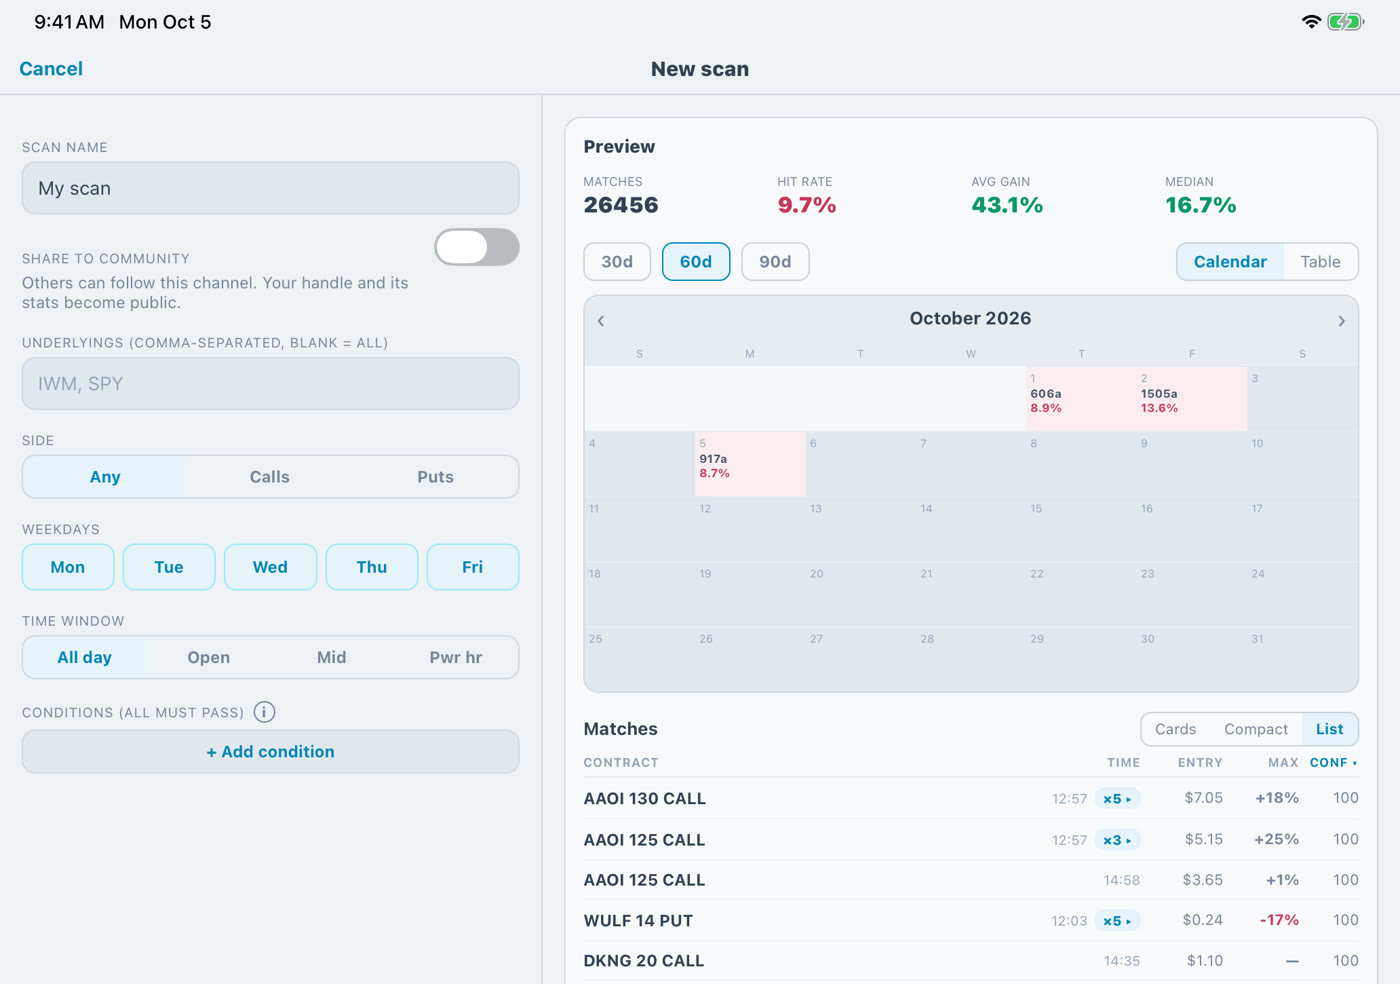1400x984 pixels.
Task: Switch preview to Calendar view
Action: point(1230,262)
